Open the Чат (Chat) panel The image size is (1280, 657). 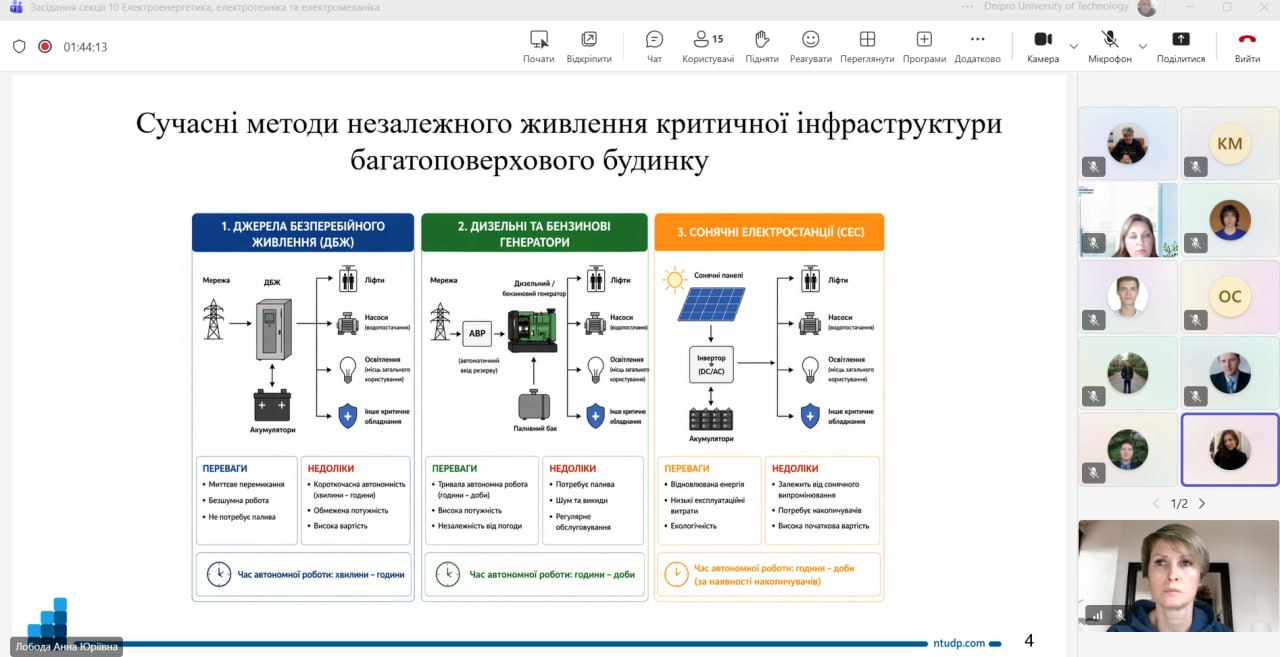coord(654,45)
